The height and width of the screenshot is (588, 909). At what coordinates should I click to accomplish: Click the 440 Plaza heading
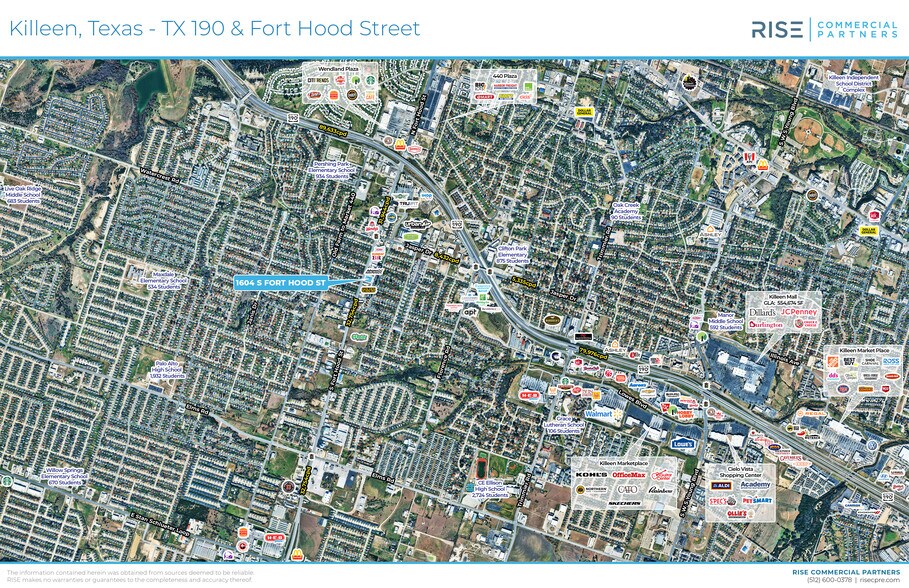(504, 76)
